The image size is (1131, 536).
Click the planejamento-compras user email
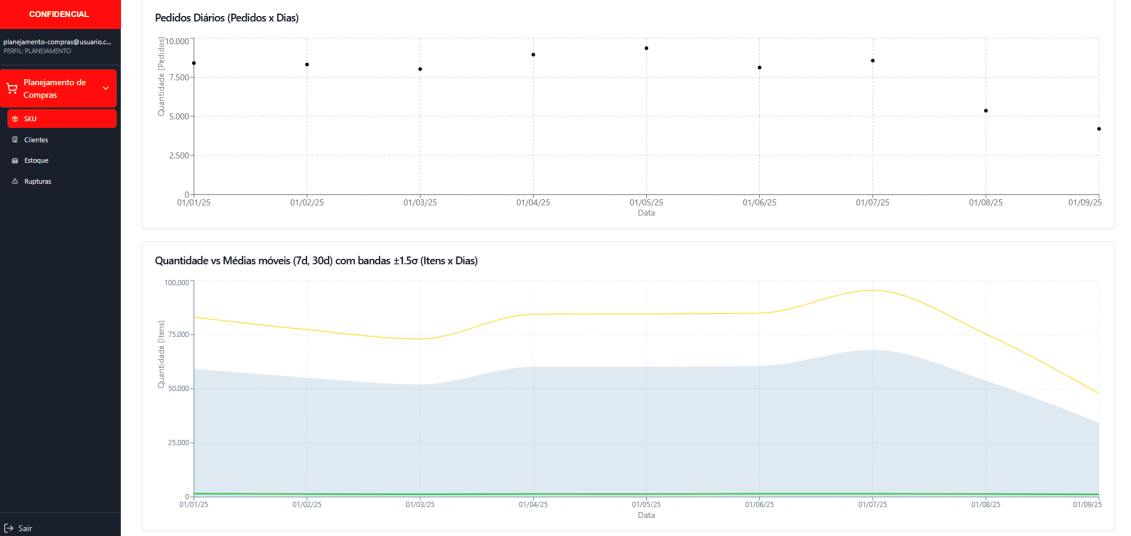pos(56,42)
